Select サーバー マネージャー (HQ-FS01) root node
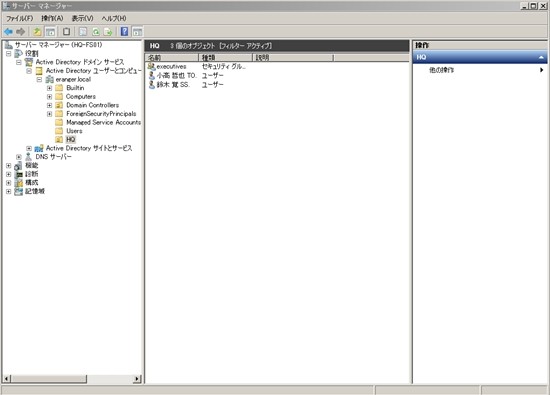550x395 pixels. point(58,45)
